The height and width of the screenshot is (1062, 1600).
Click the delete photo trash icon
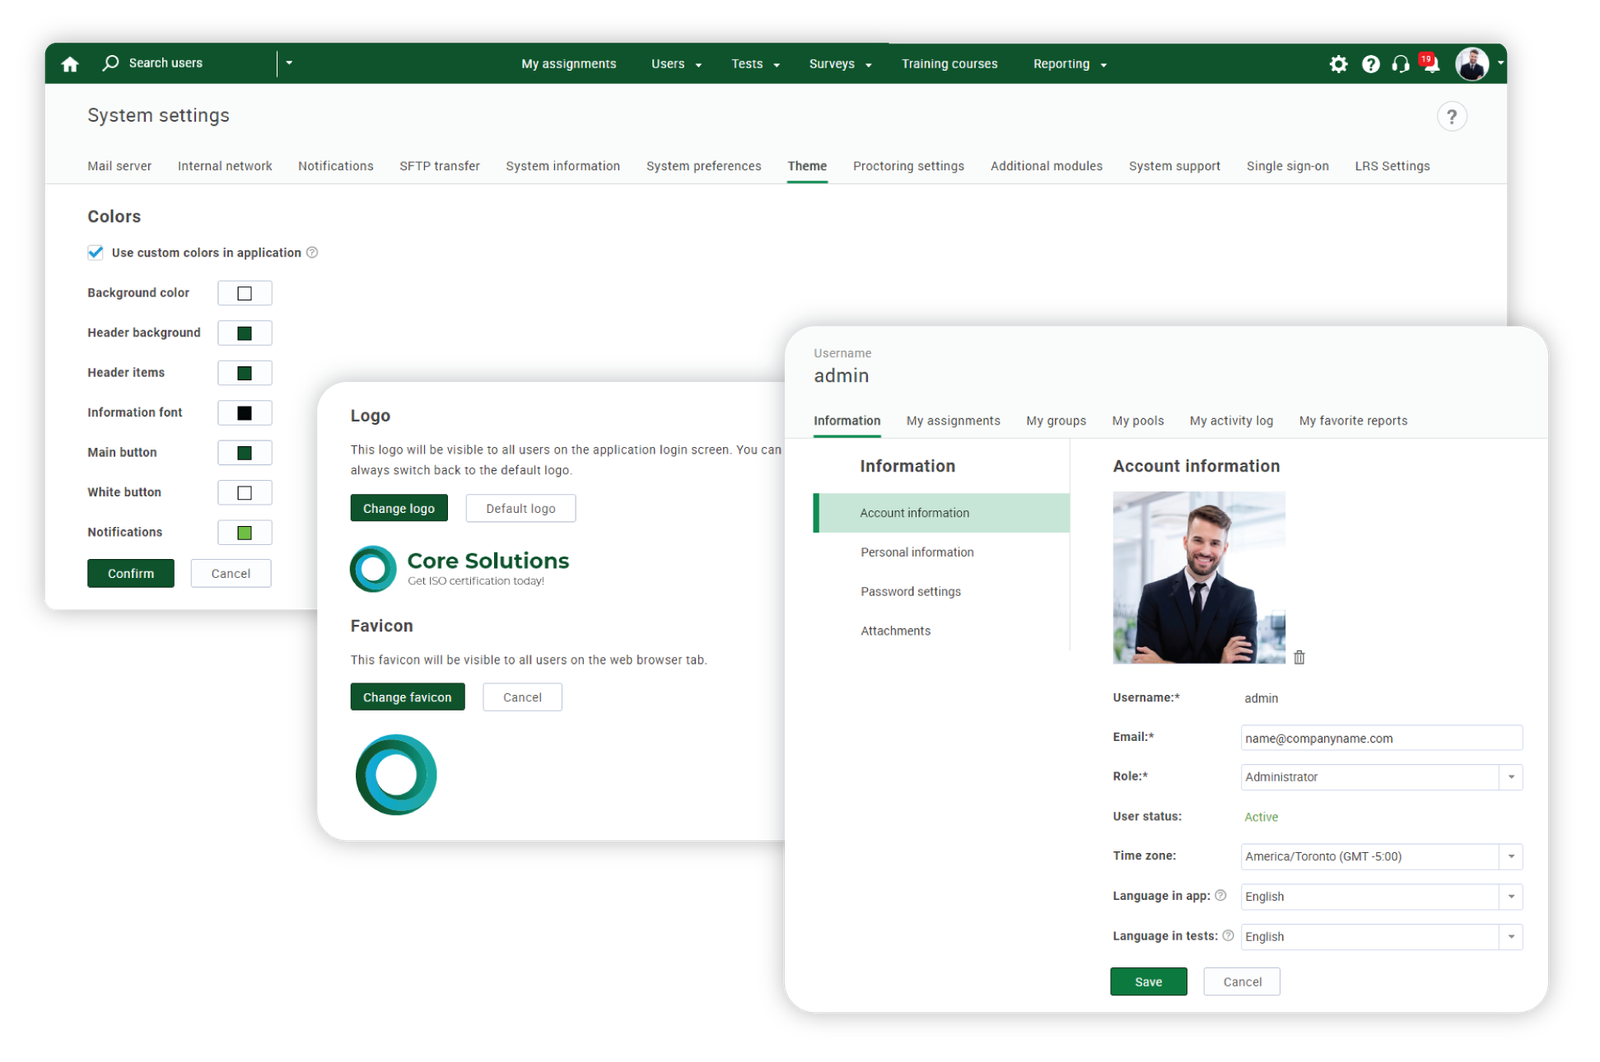[1299, 657]
